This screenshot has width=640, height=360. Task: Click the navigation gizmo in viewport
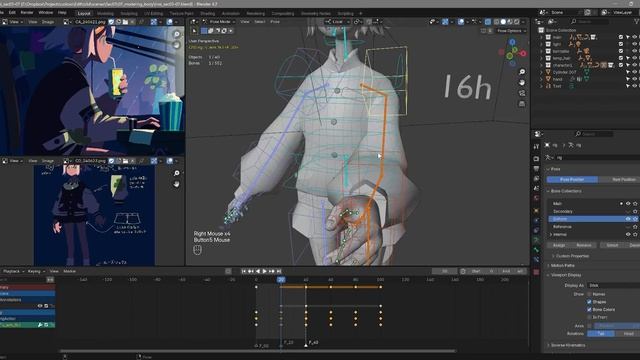tap(512, 53)
